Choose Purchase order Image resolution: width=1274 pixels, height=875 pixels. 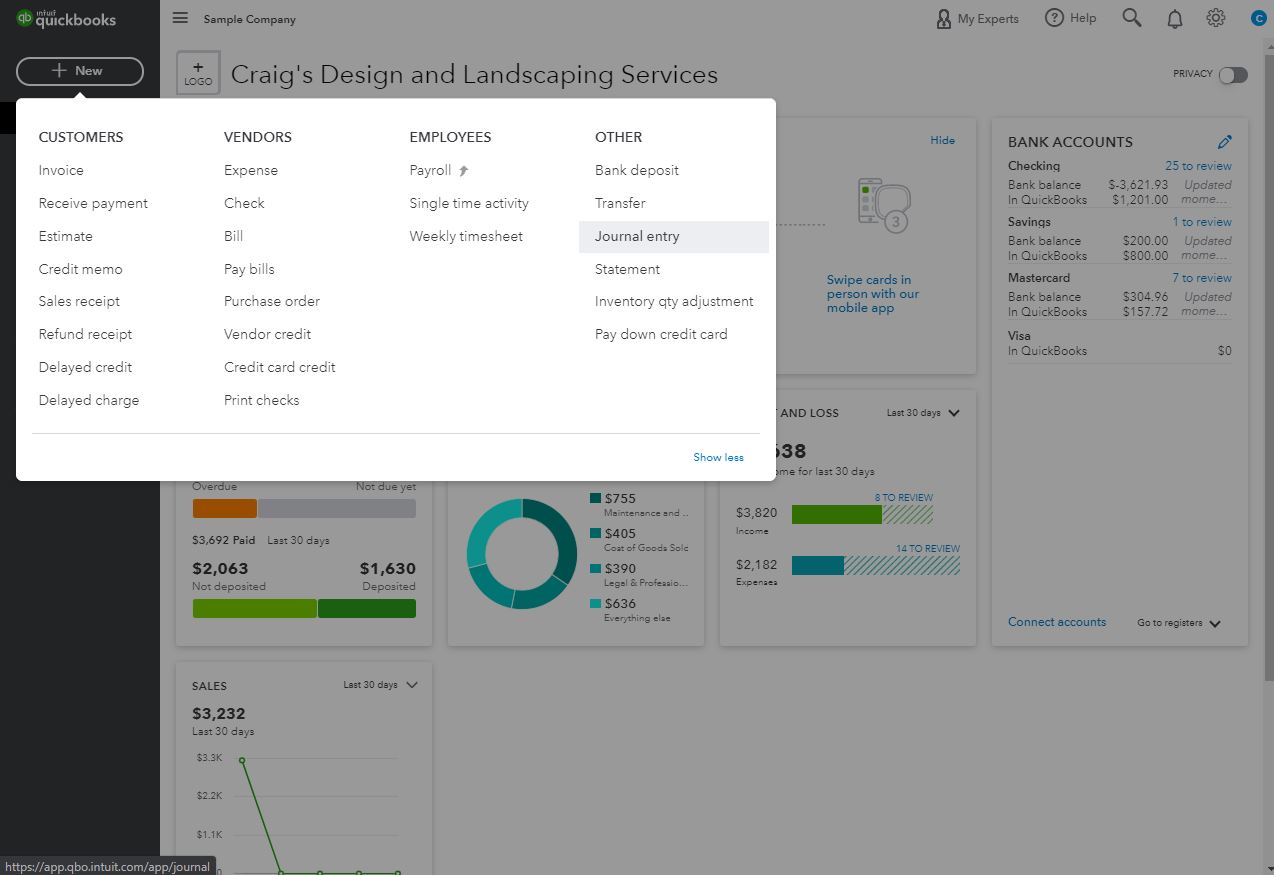272,301
